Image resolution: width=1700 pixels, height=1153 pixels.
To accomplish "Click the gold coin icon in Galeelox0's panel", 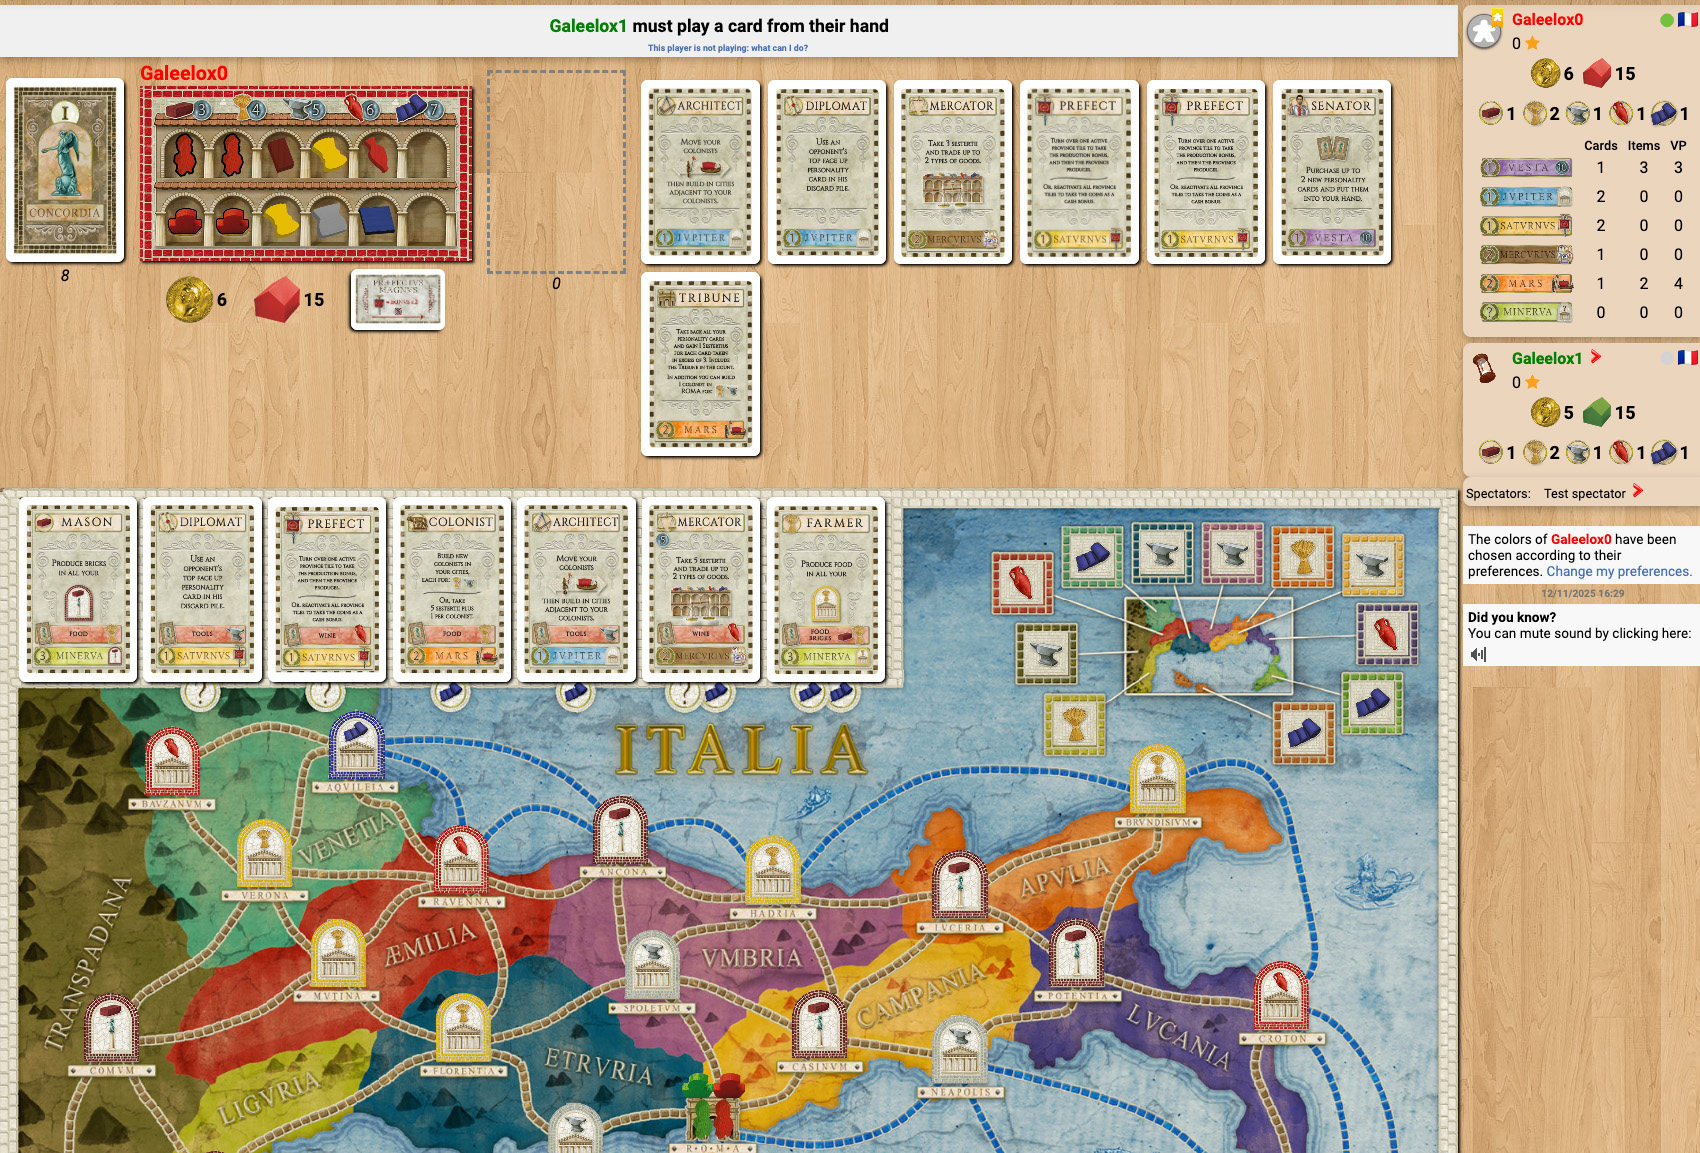I will (1545, 73).
